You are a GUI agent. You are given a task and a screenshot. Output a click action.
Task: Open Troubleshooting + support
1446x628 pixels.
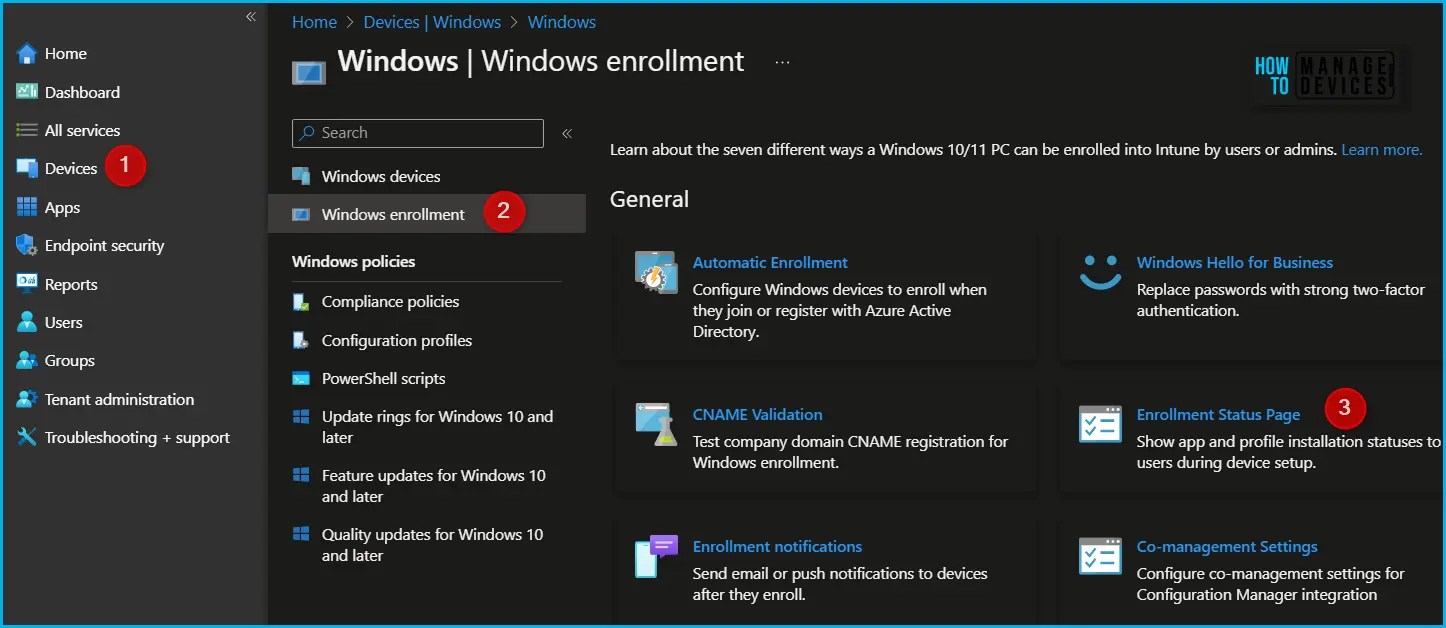(x=137, y=437)
